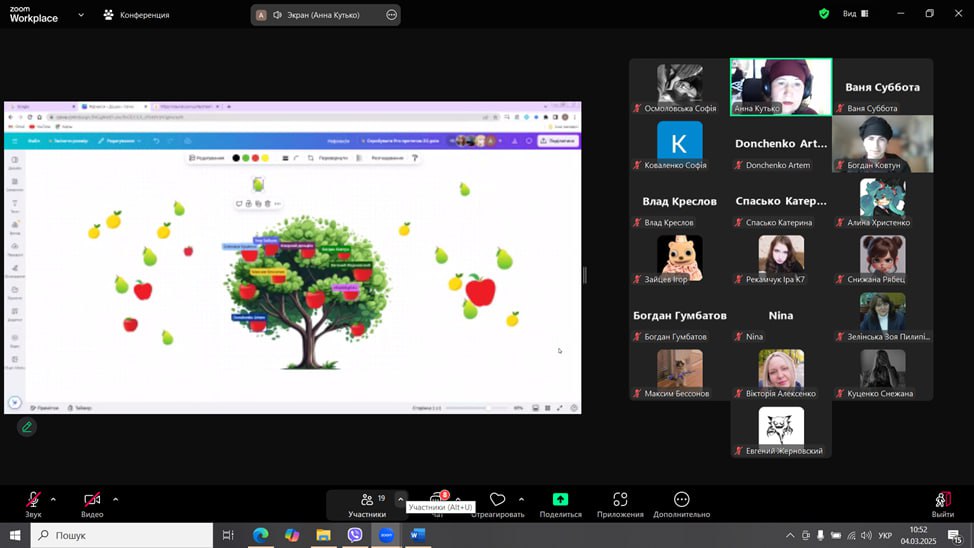Click the green Поделиться share screen icon
This screenshot has height=548, width=974.
point(560,499)
